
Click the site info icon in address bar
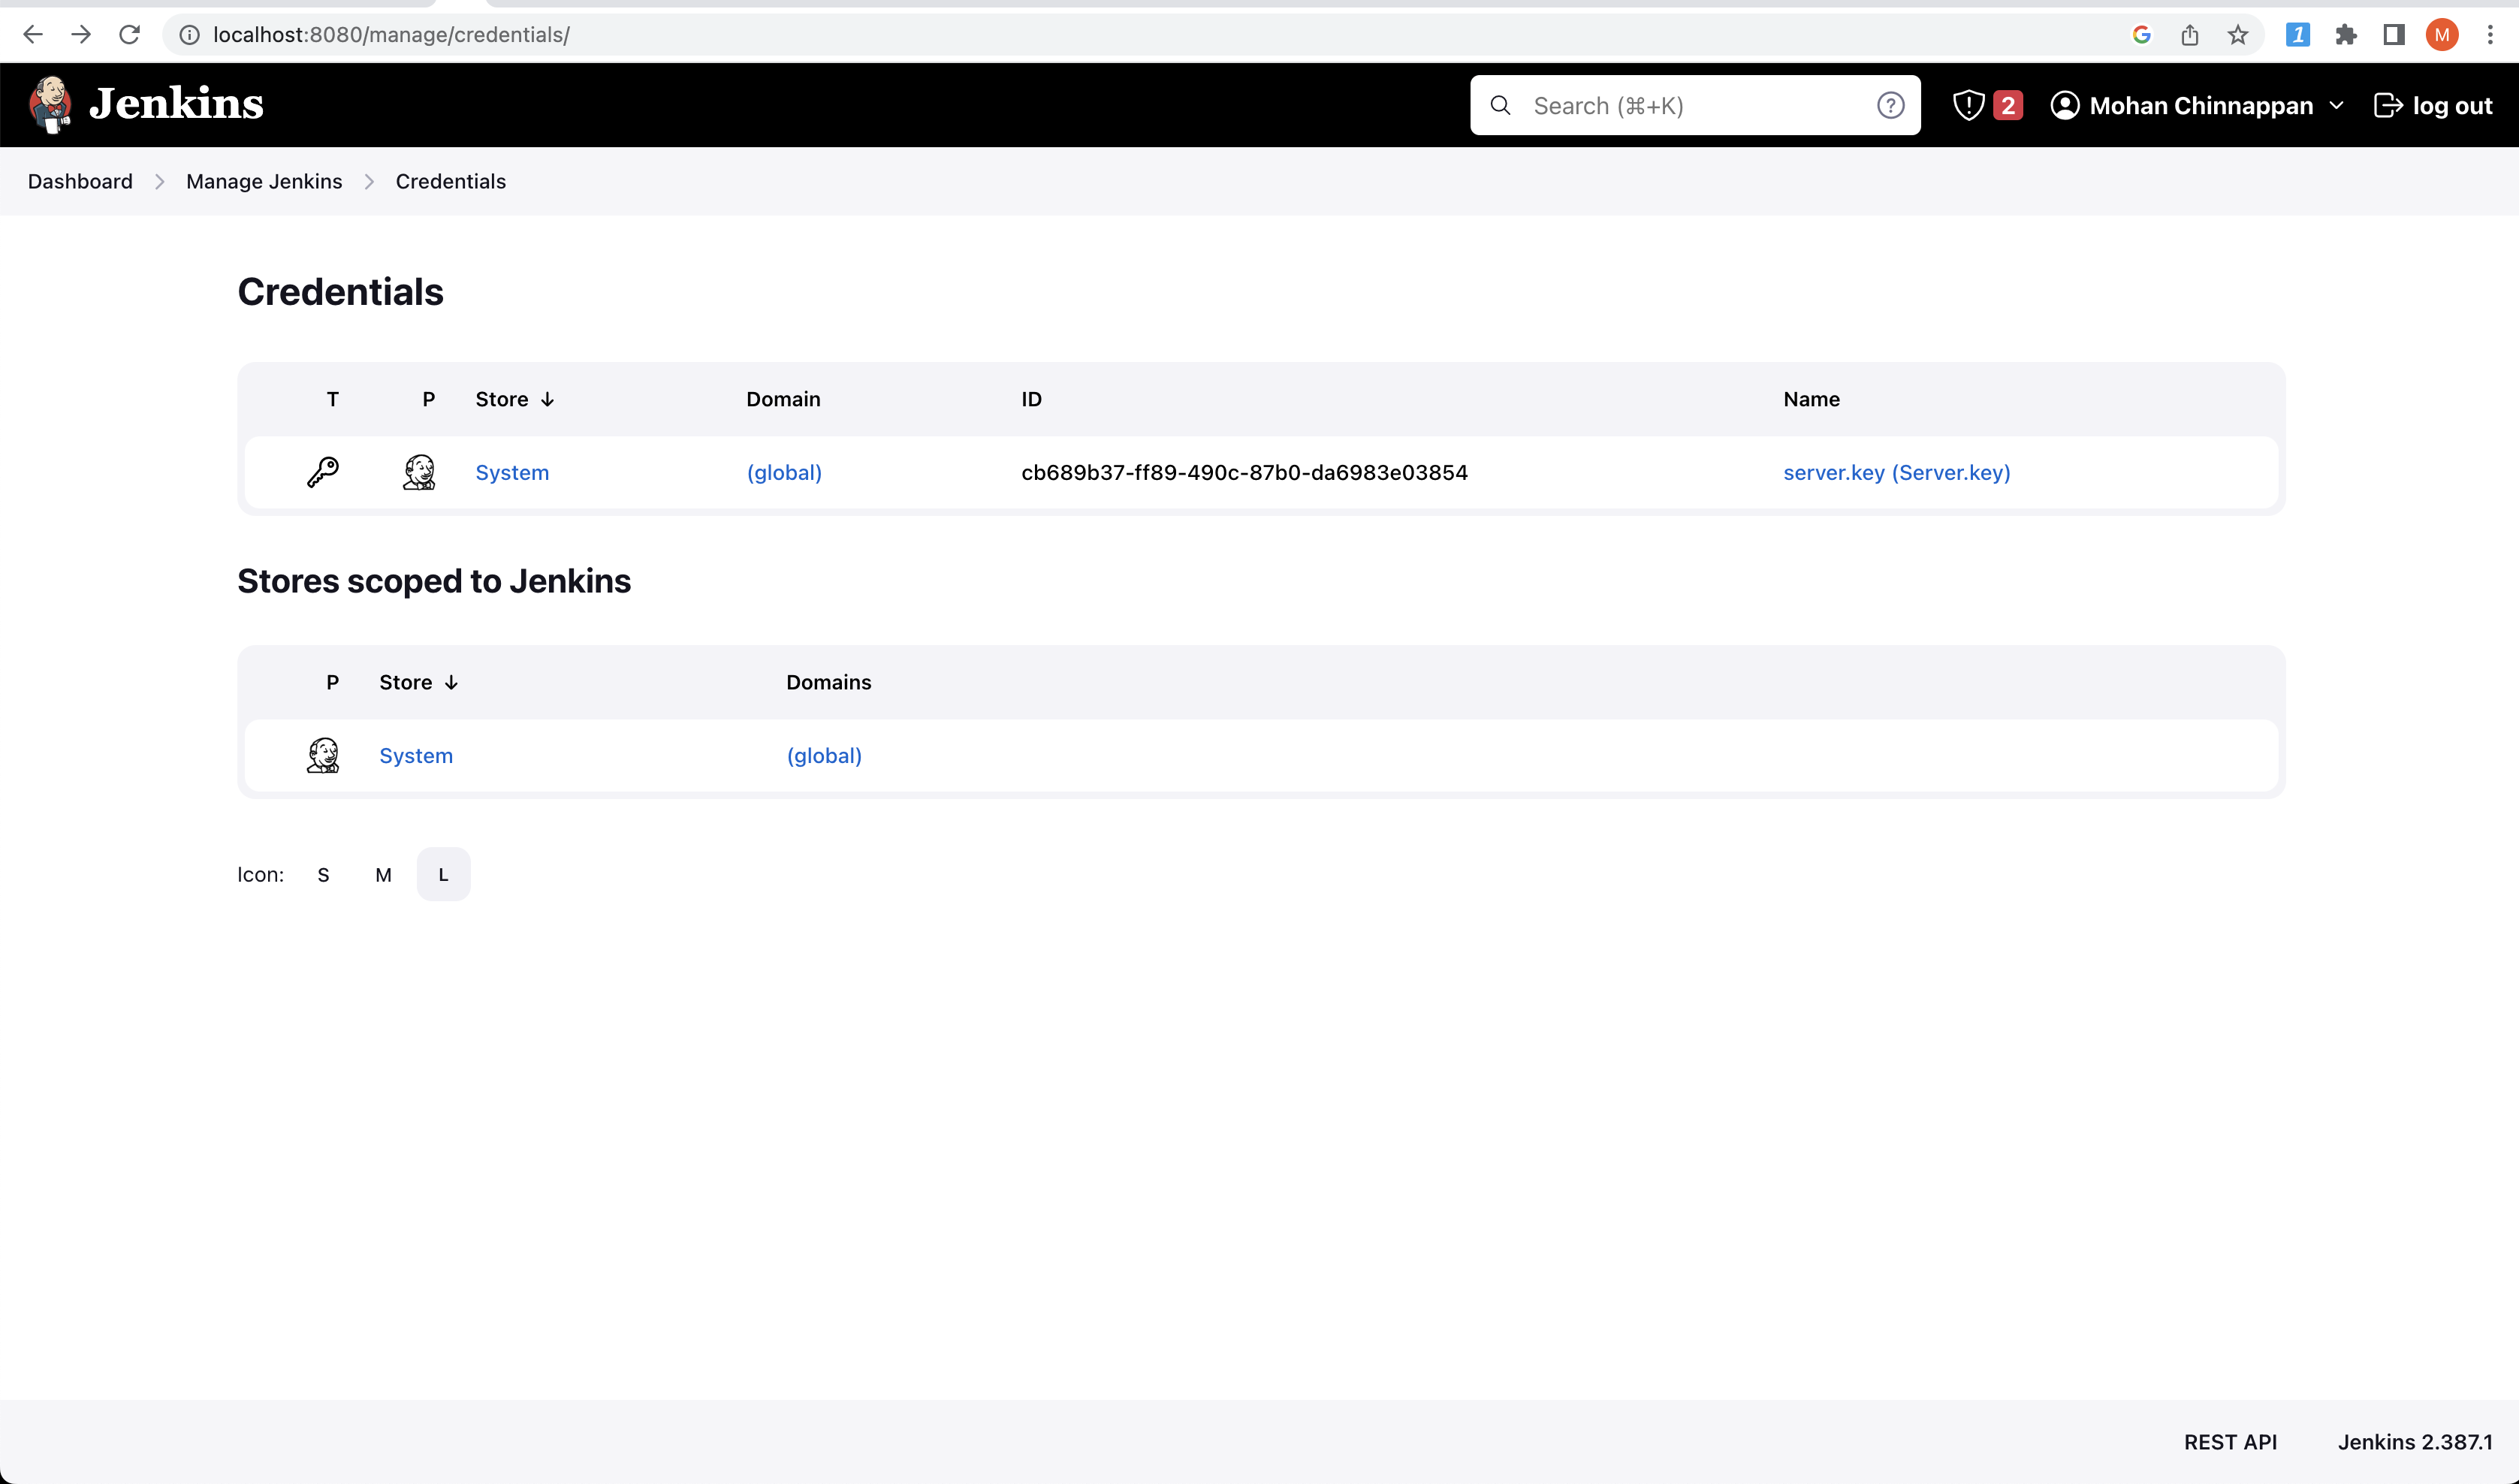click(x=189, y=35)
